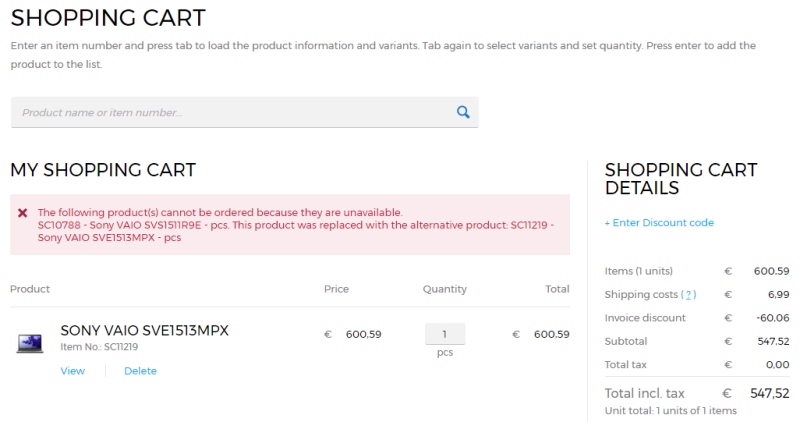
Task: Click the magnifier search icon
Action: tap(463, 112)
